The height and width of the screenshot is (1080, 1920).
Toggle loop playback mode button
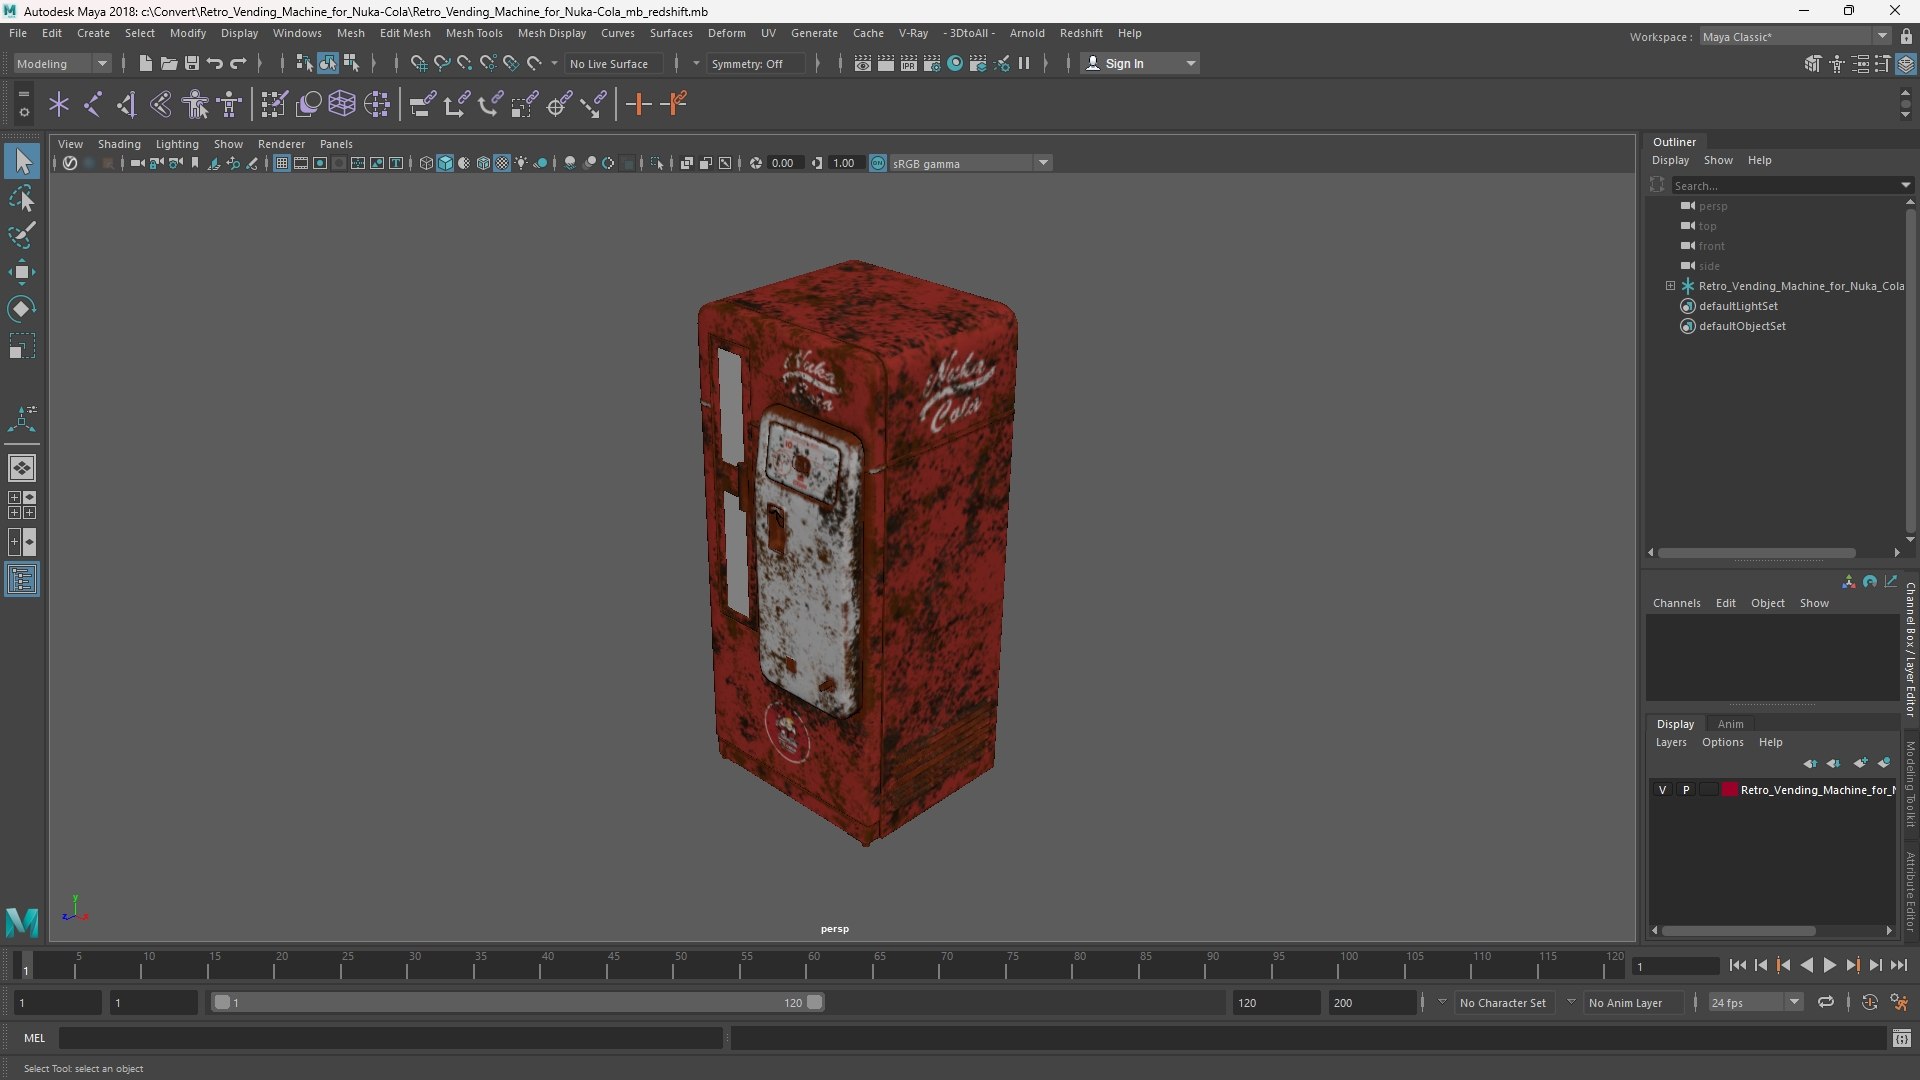(x=1826, y=1002)
